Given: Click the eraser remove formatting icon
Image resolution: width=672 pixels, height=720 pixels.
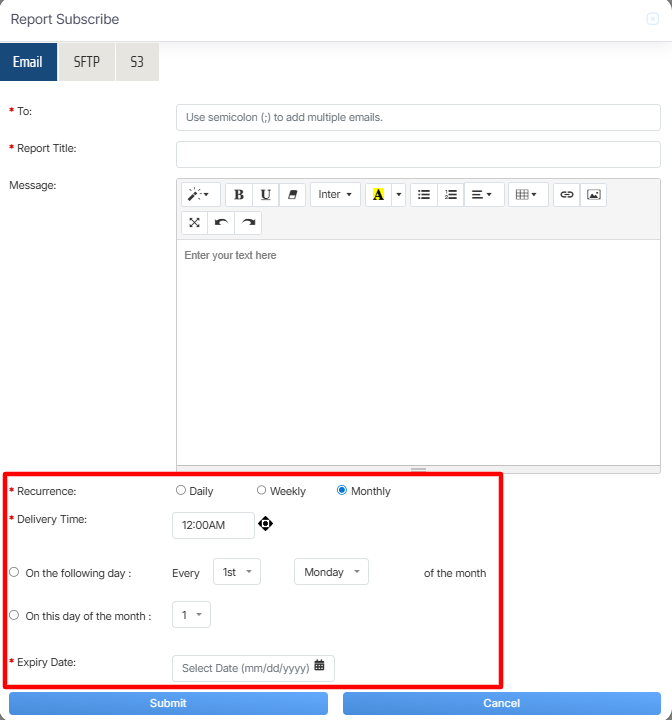Looking at the screenshot, I should [292, 195].
